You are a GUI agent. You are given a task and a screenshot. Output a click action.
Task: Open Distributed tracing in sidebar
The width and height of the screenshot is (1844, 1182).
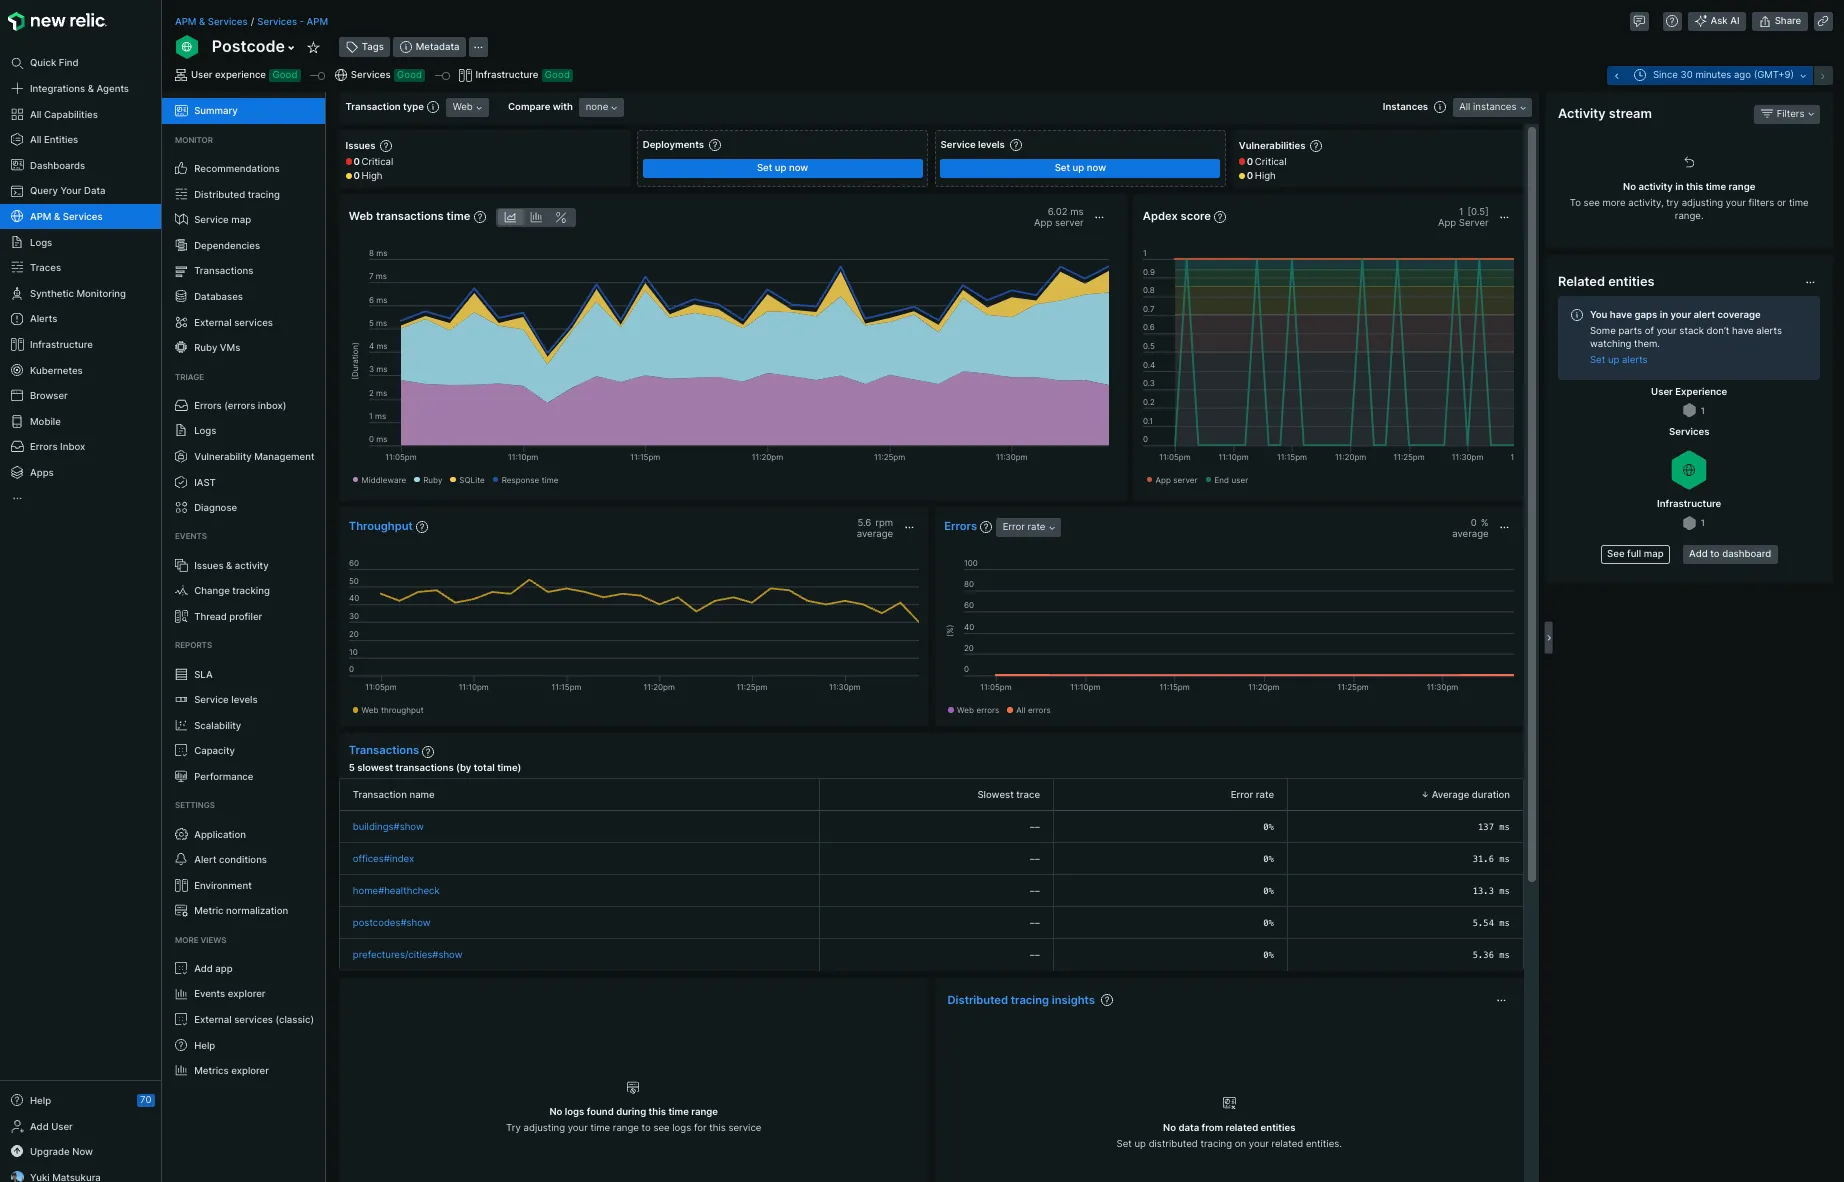coord(236,195)
